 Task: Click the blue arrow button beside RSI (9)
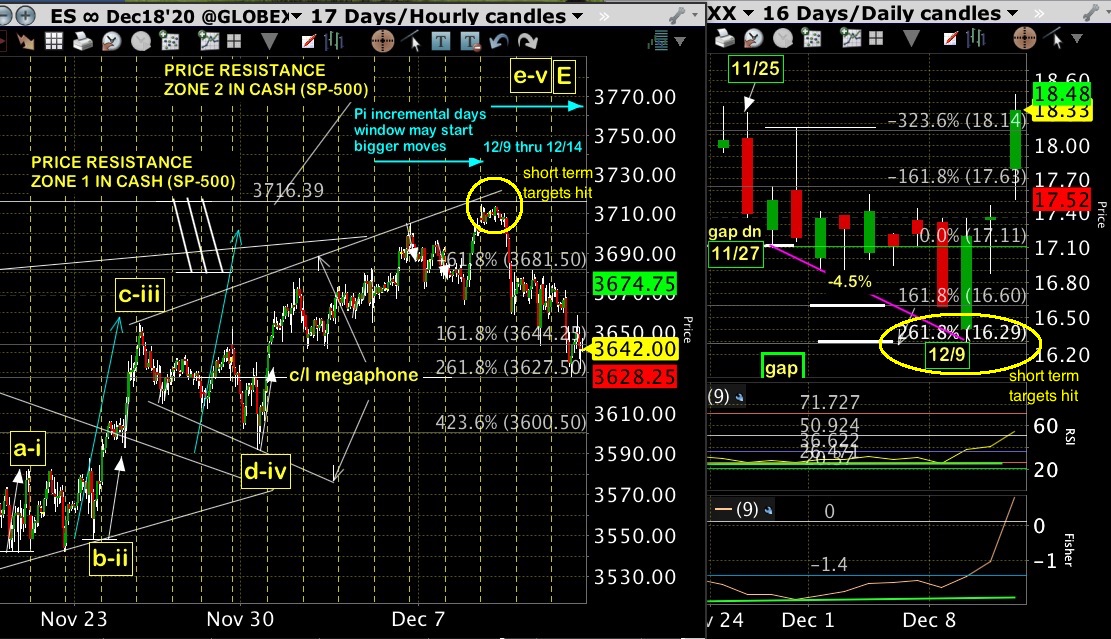coord(739,397)
